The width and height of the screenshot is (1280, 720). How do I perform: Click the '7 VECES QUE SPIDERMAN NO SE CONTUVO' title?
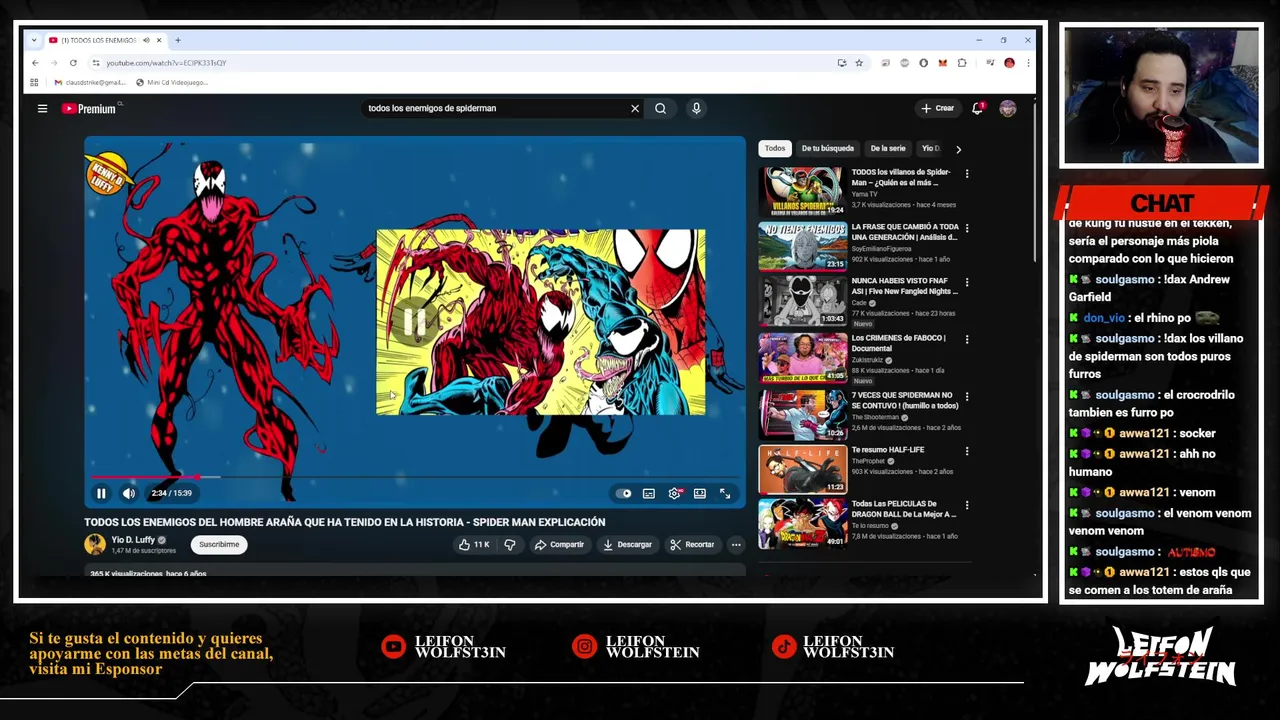[x=905, y=400]
